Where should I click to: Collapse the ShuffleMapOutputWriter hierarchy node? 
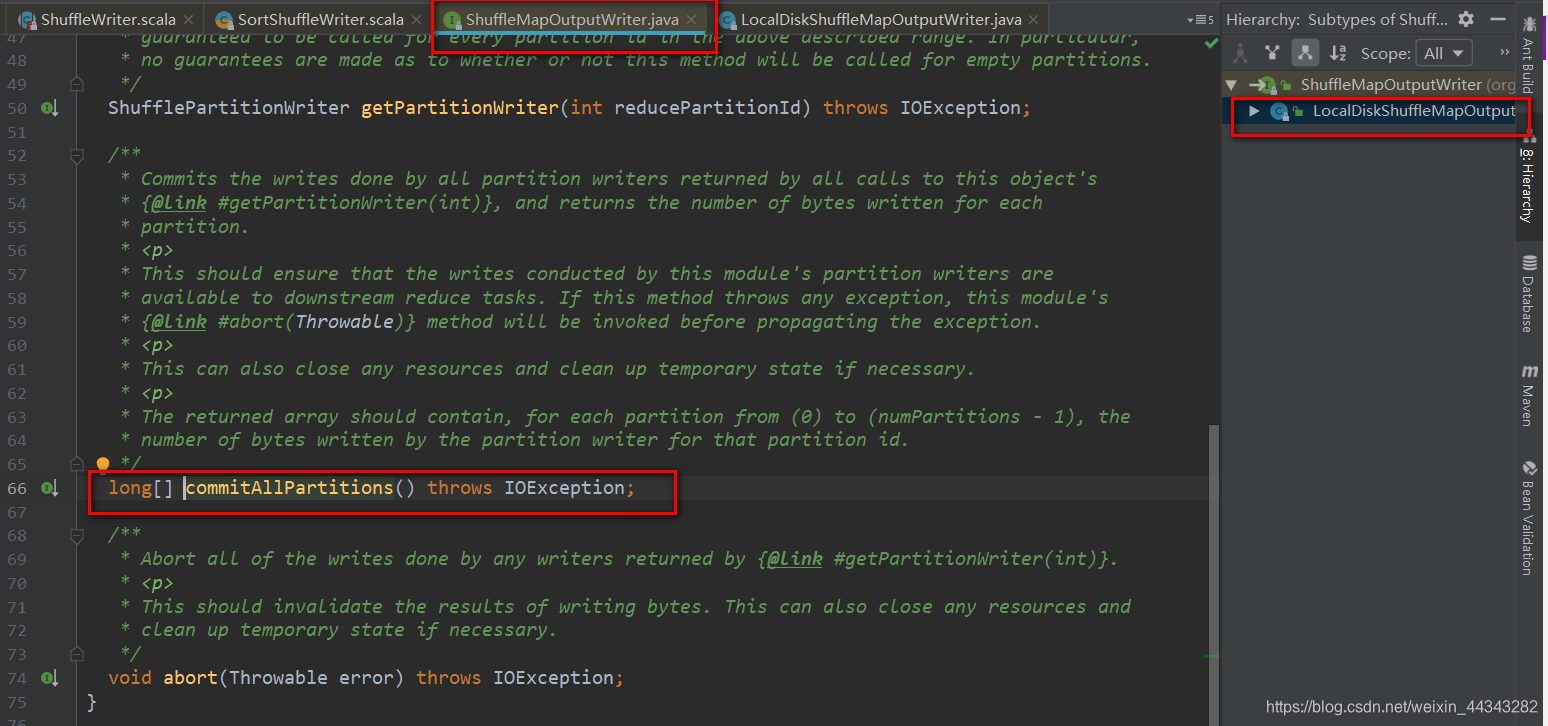[1232, 85]
